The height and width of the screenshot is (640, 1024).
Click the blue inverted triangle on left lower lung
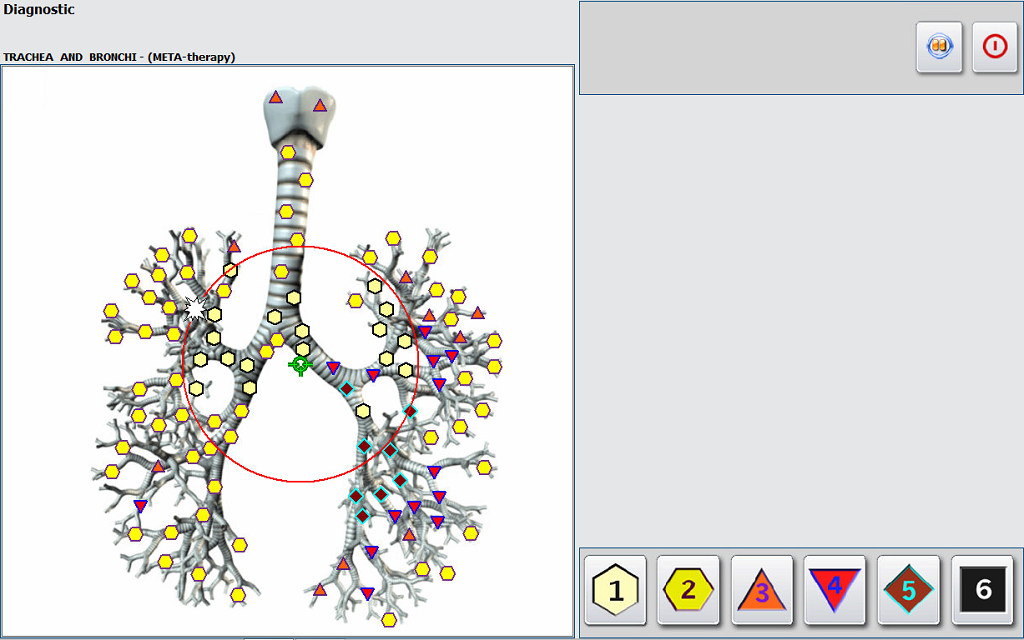click(x=140, y=505)
